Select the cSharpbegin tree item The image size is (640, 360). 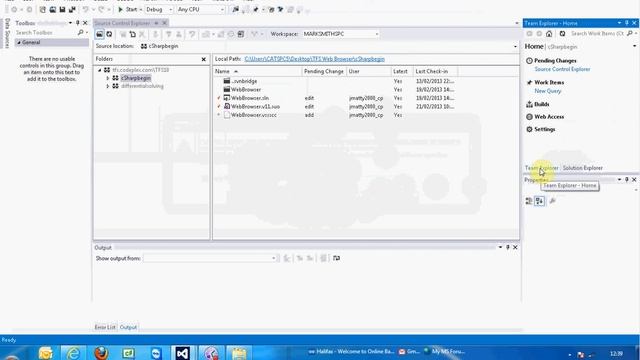(x=136, y=78)
